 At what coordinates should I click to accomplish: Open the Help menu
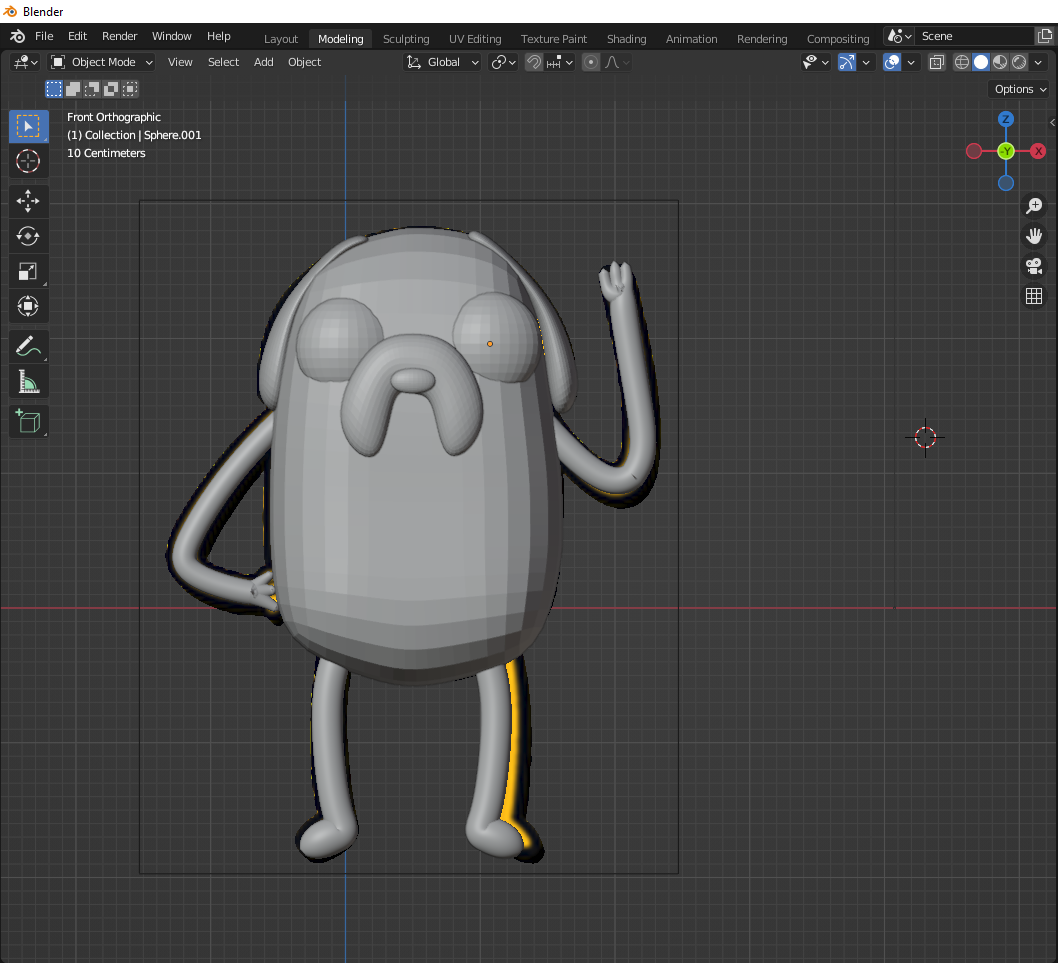(x=219, y=36)
